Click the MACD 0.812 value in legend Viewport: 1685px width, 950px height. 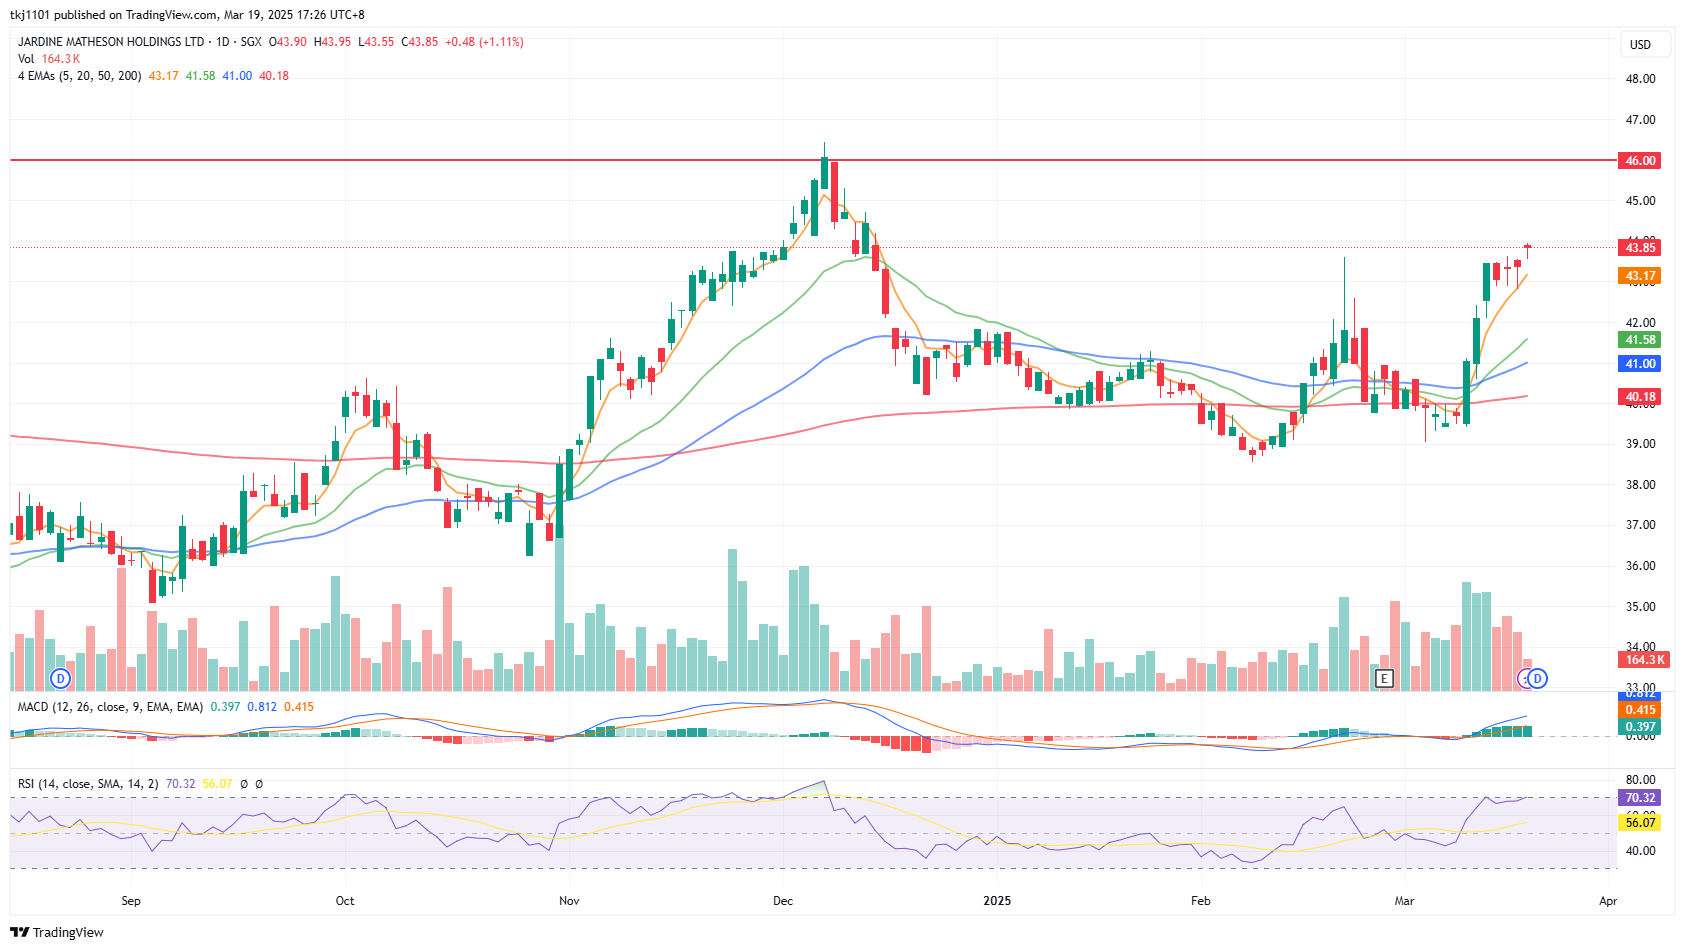(262, 707)
